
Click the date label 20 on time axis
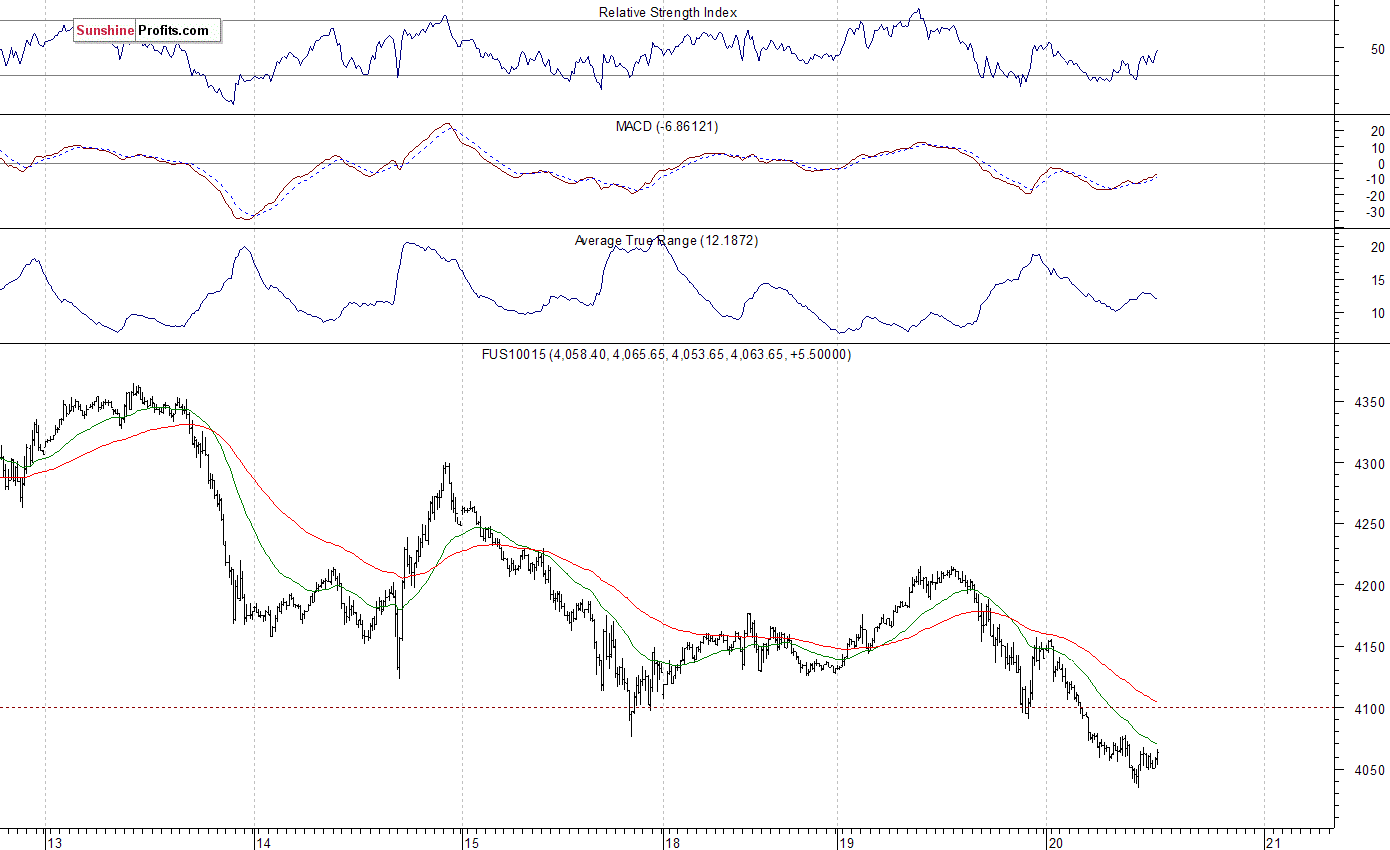1056,842
